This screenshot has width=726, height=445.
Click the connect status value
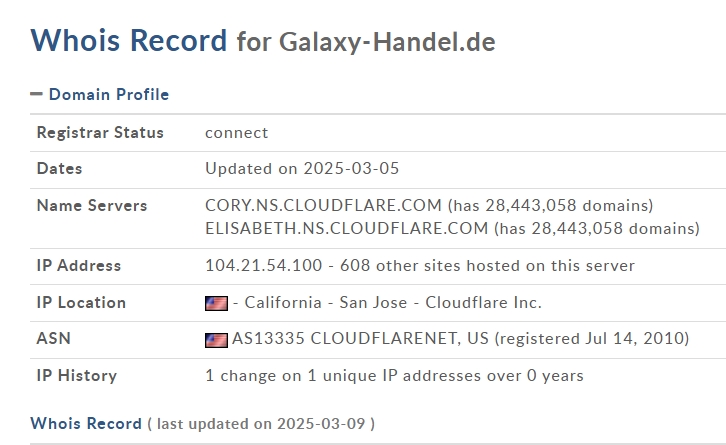(236, 133)
